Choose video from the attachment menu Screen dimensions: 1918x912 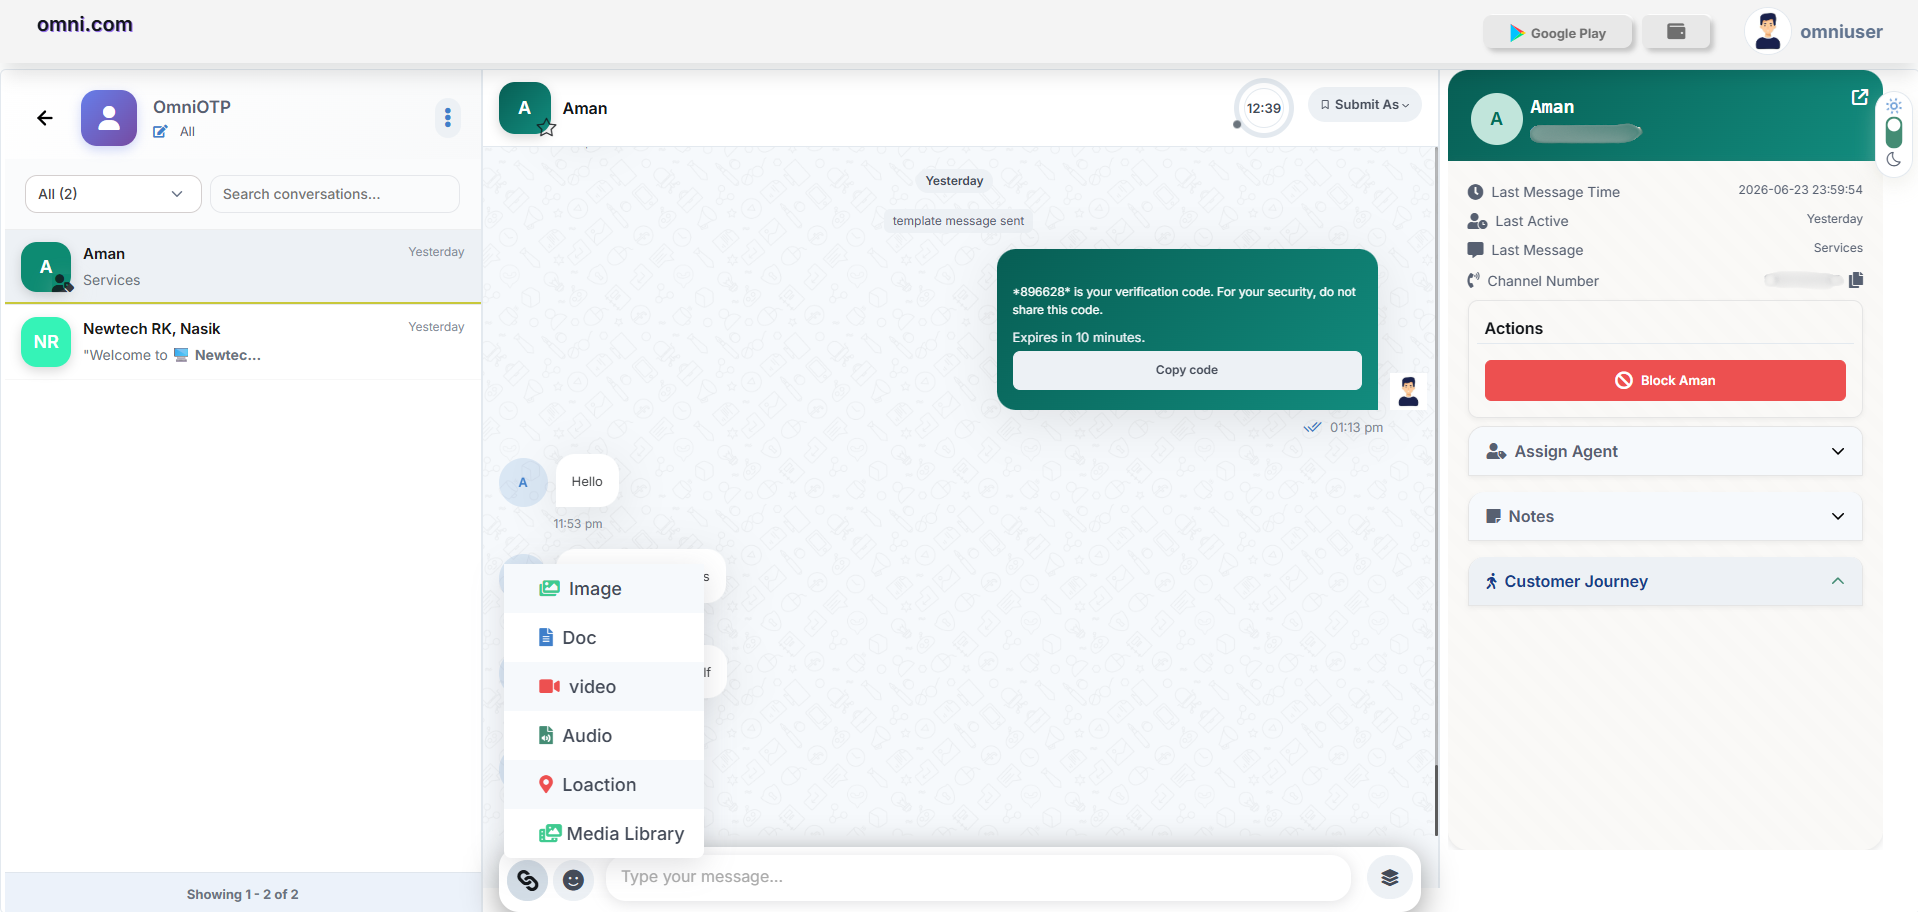(604, 687)
